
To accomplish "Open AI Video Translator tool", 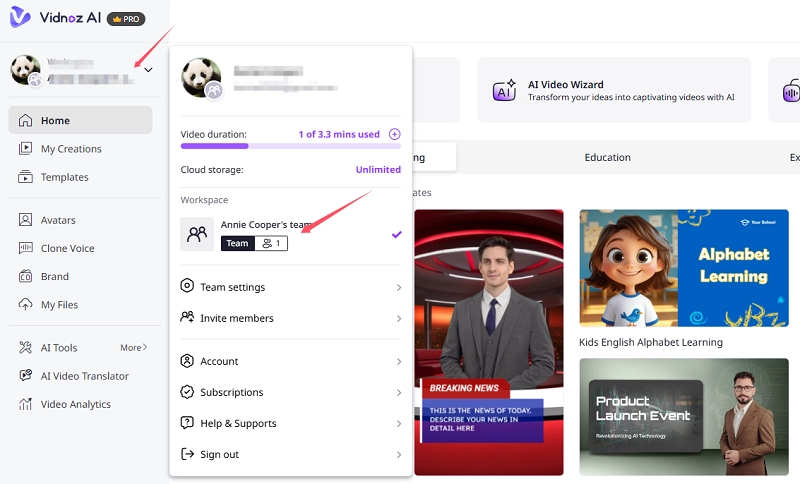I will [84, 376].
